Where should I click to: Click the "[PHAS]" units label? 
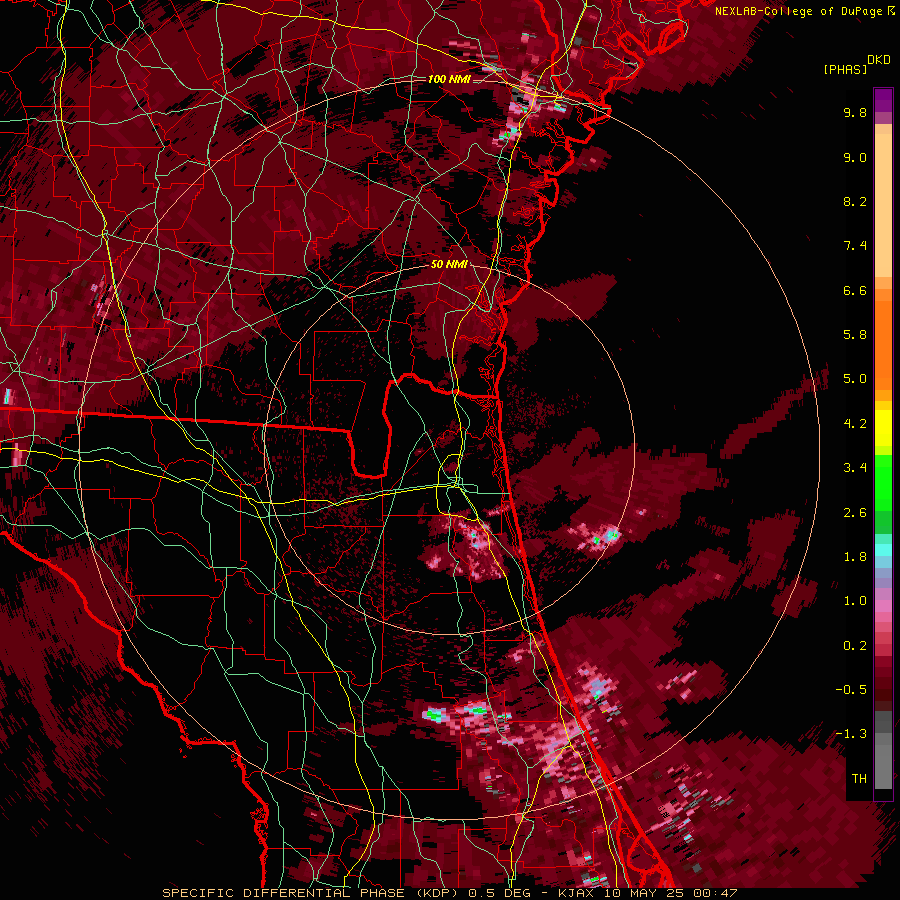tap(845, 70)
